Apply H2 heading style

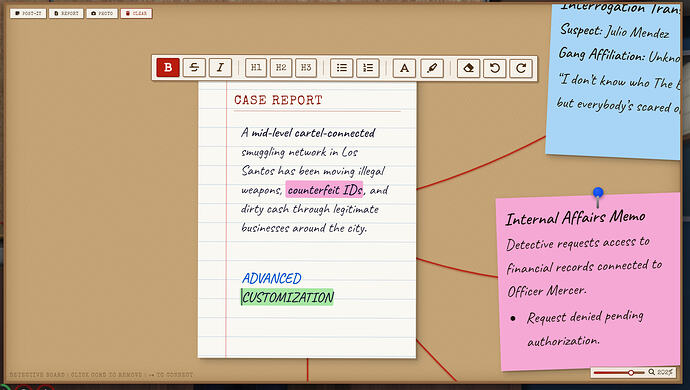point(281,68)
